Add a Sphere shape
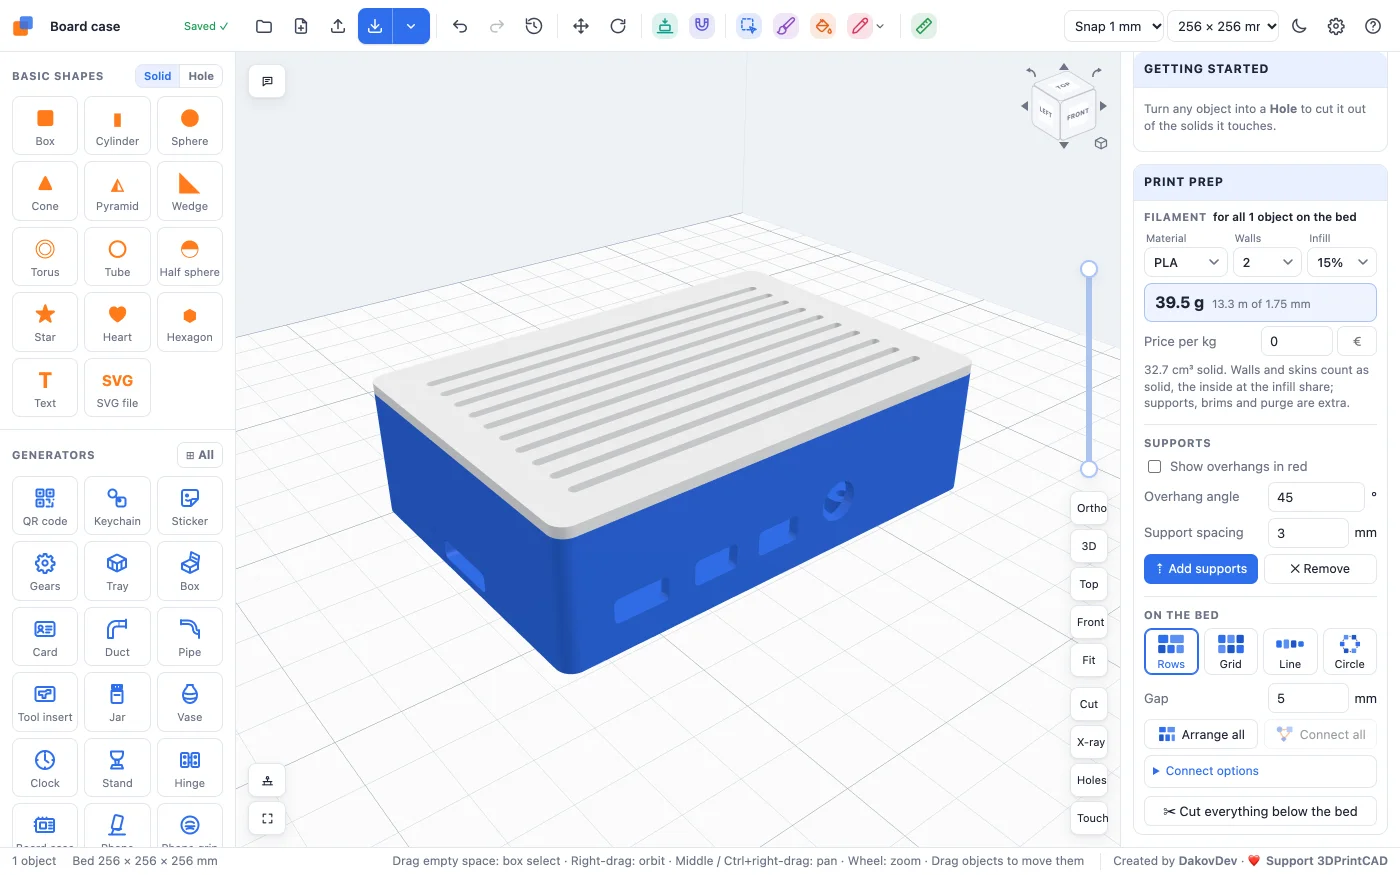Image resolution: width=1400 pixels, height=875 pixels. pos(190,126)
